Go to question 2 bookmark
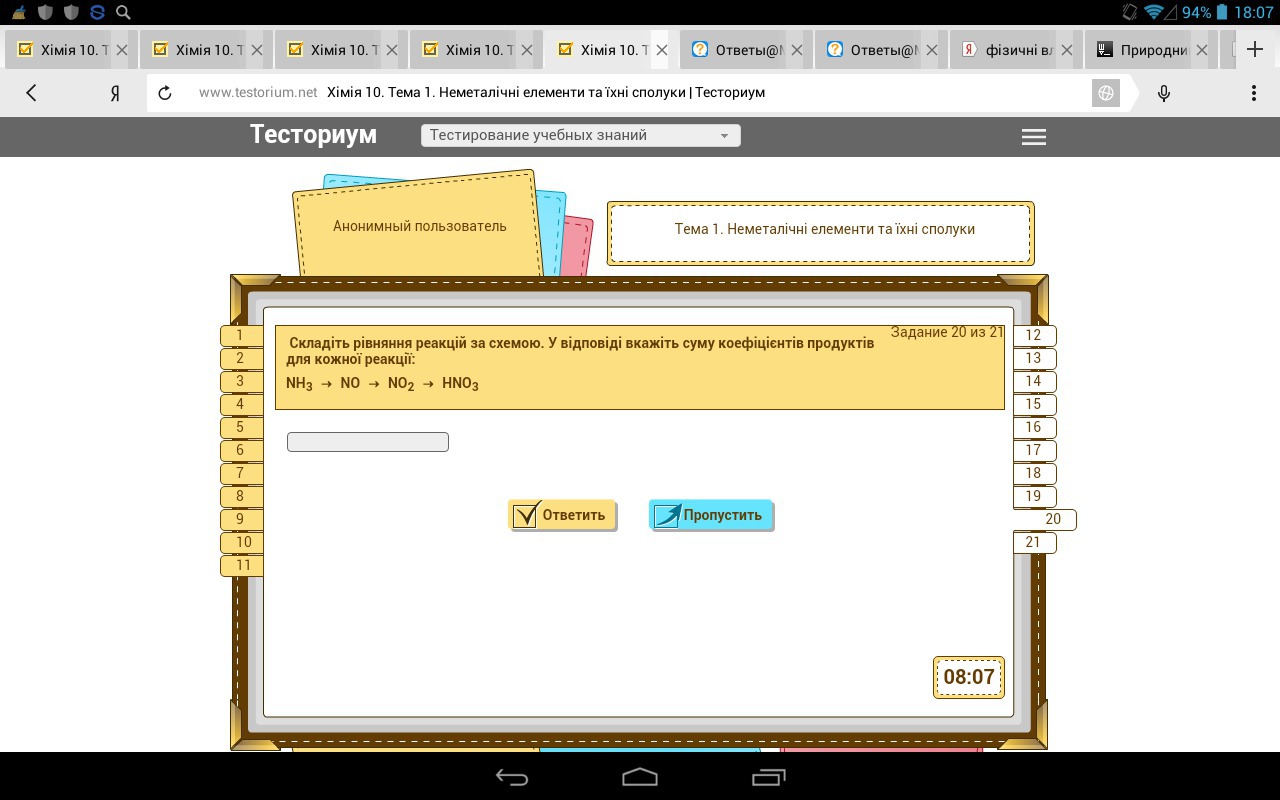Image resolution: width=1280 pixels, height=800 pixels. pyautogui.click(x=240, y=358)
